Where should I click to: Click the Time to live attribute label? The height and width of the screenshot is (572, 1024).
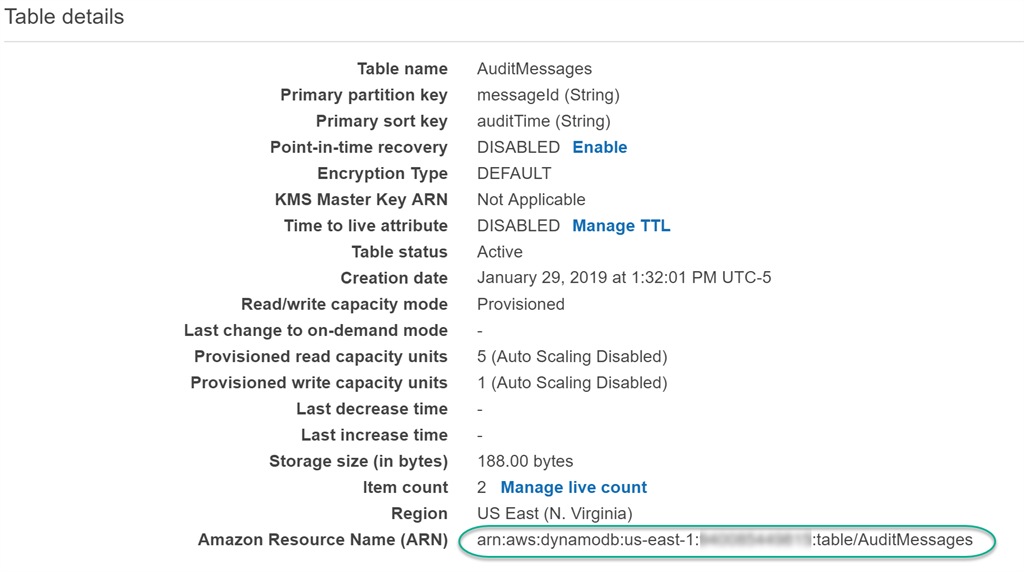pyautogui.click(x=365, y=226)
